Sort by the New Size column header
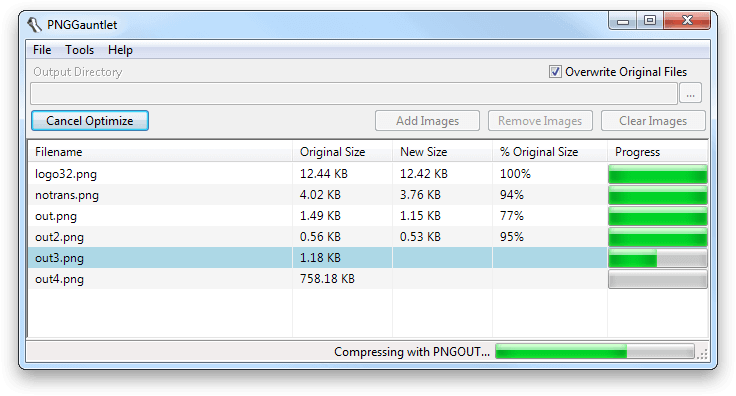This screenshot has width=736, height=396. [442, 152]
